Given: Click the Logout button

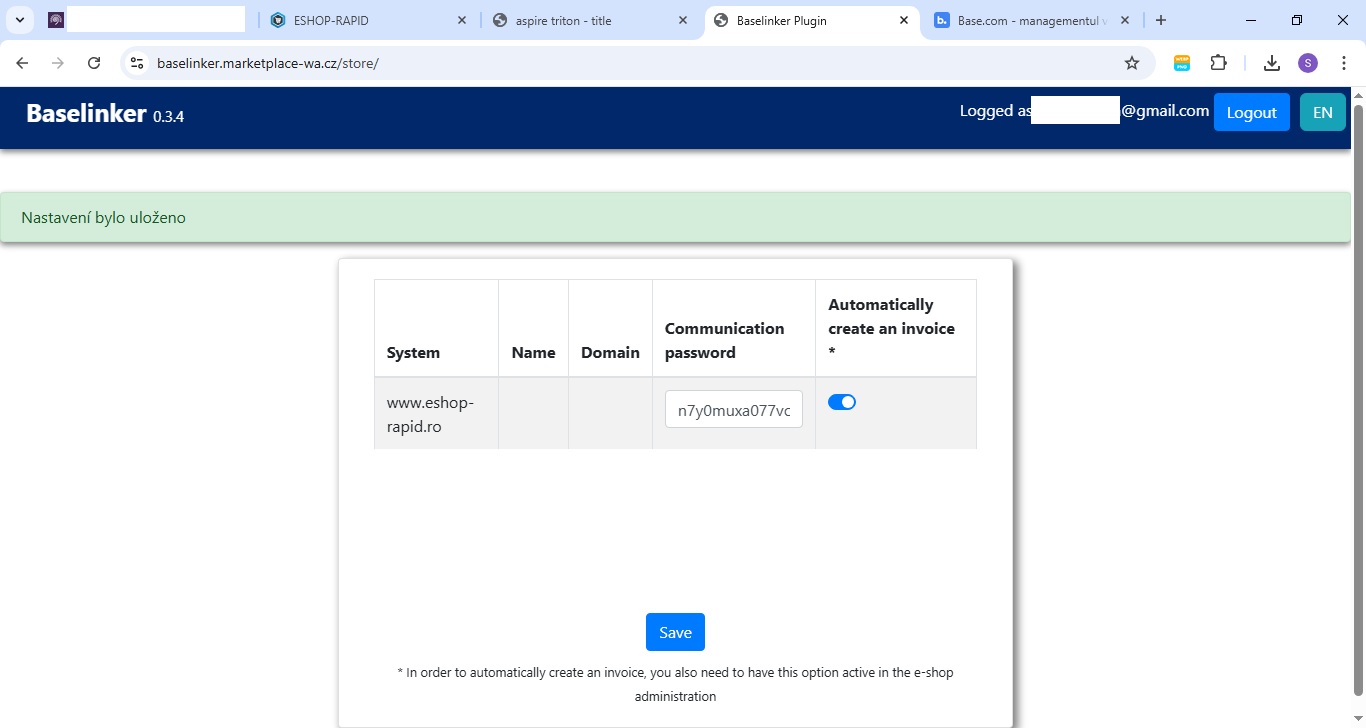Looking at the screenshot, I should tap(1251, 112).
